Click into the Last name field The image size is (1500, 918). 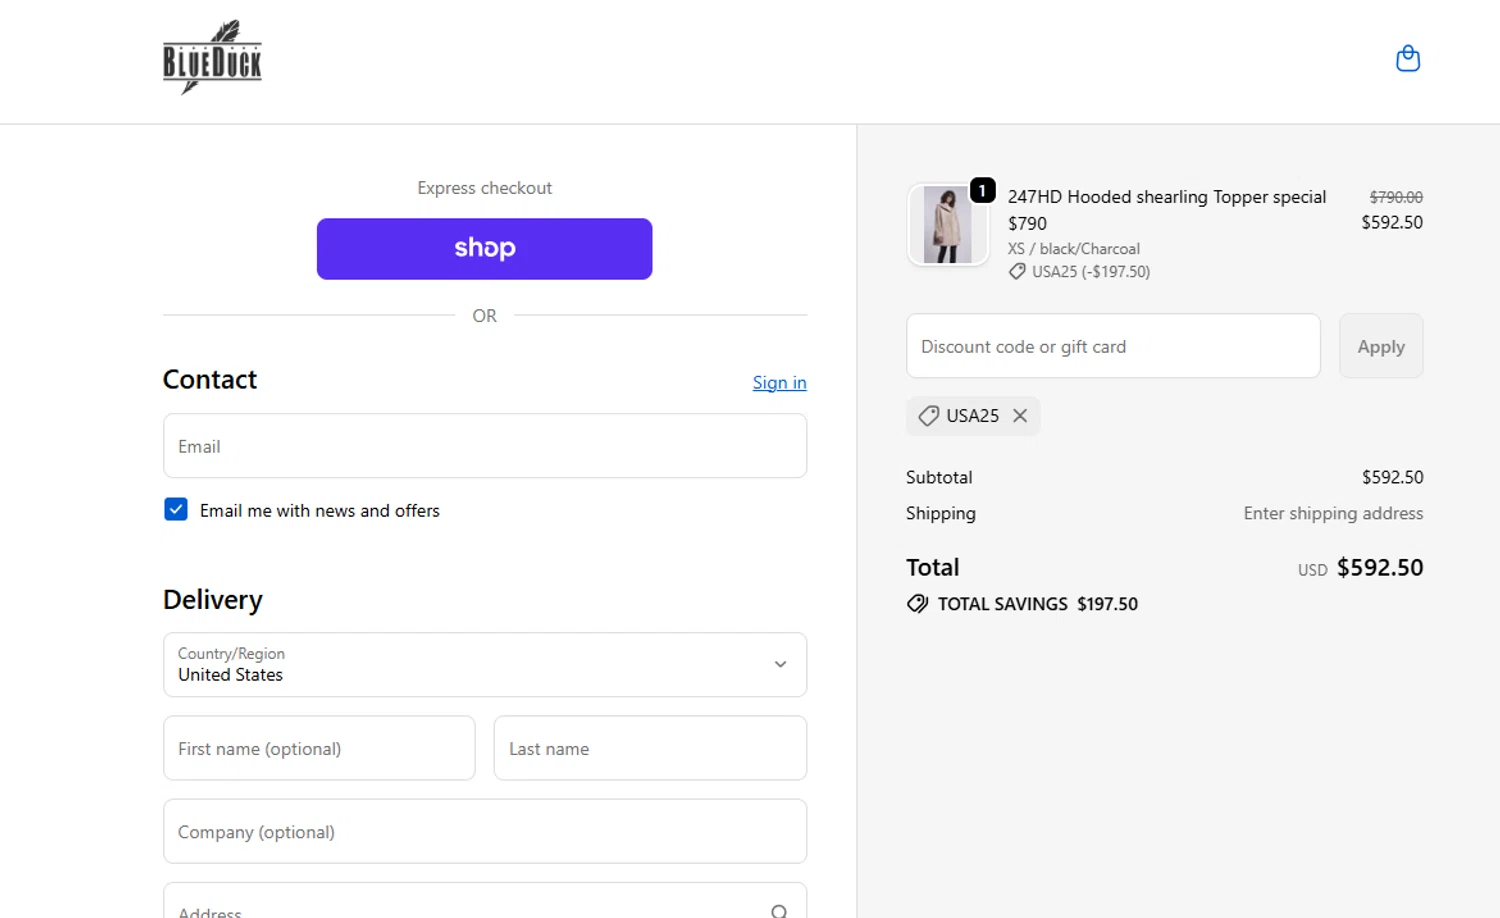click(650, 748)
